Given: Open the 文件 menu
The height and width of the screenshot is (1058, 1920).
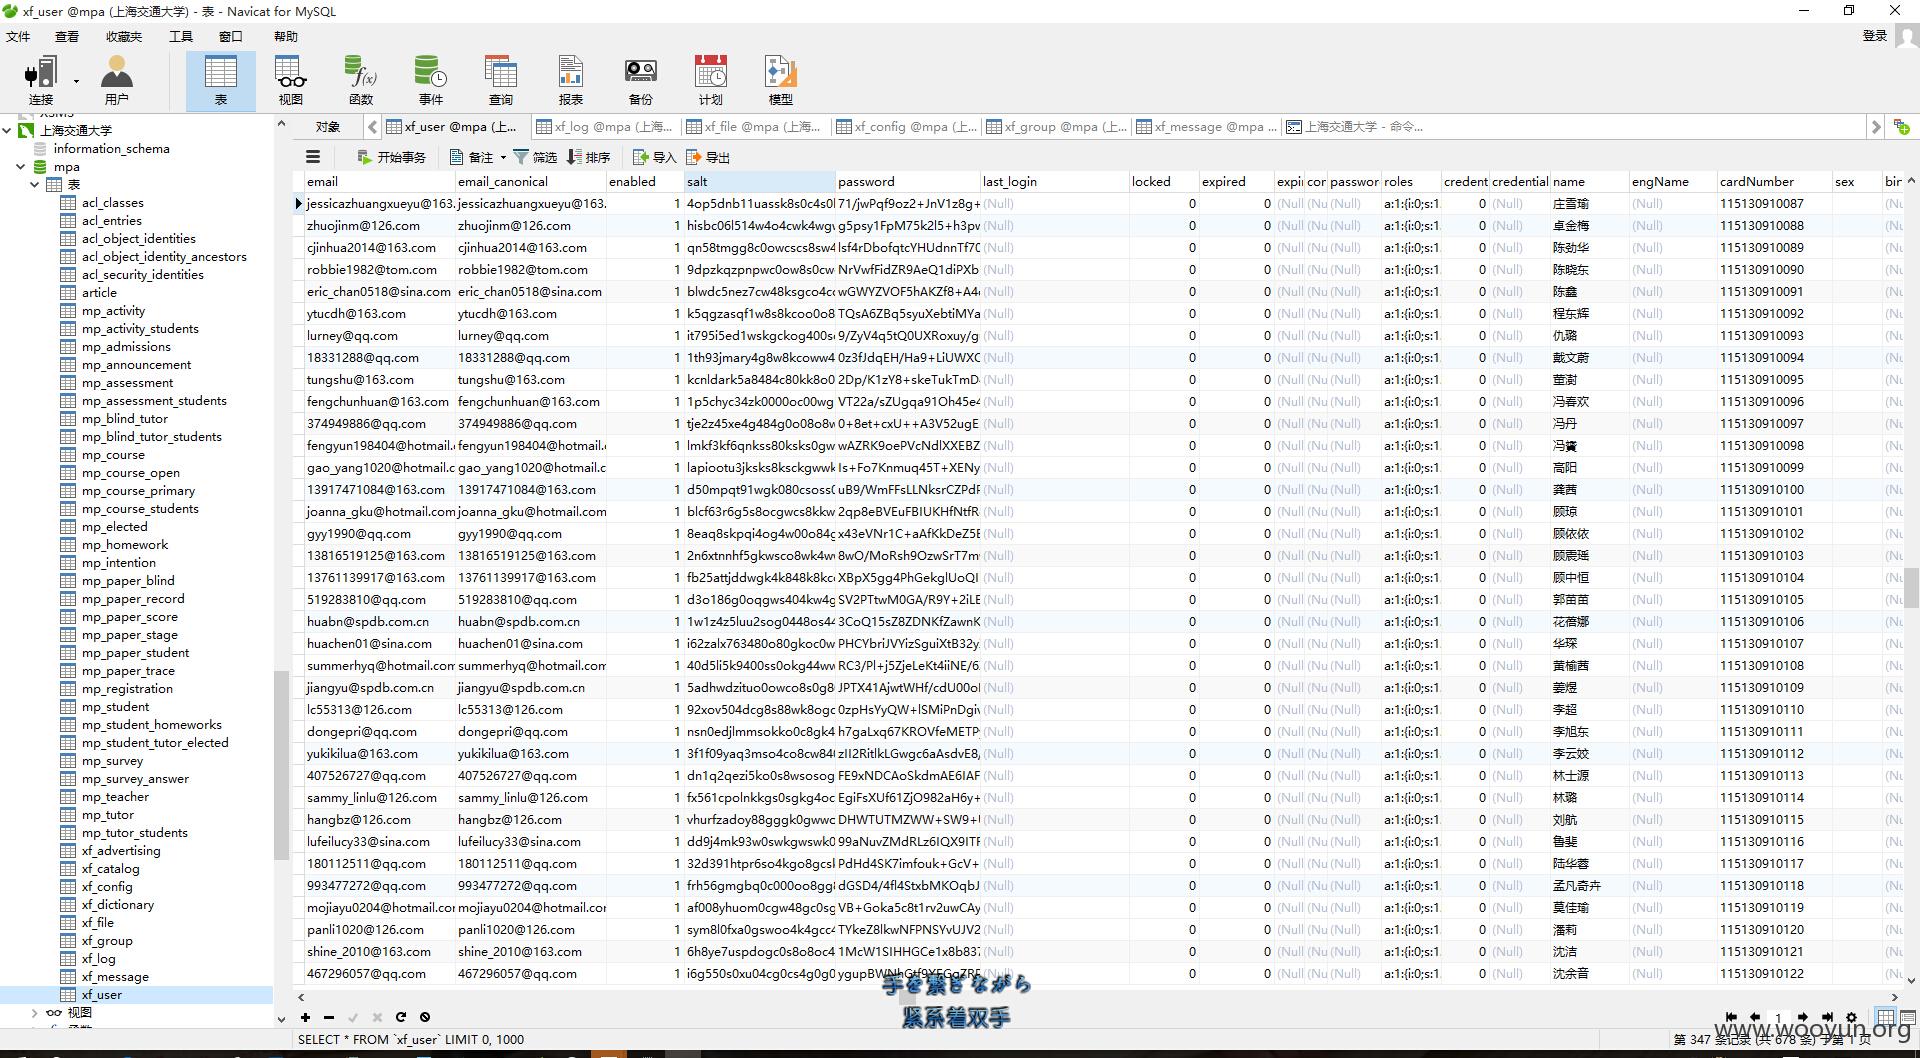Looking at the screenshot, I should coord(19,36).
